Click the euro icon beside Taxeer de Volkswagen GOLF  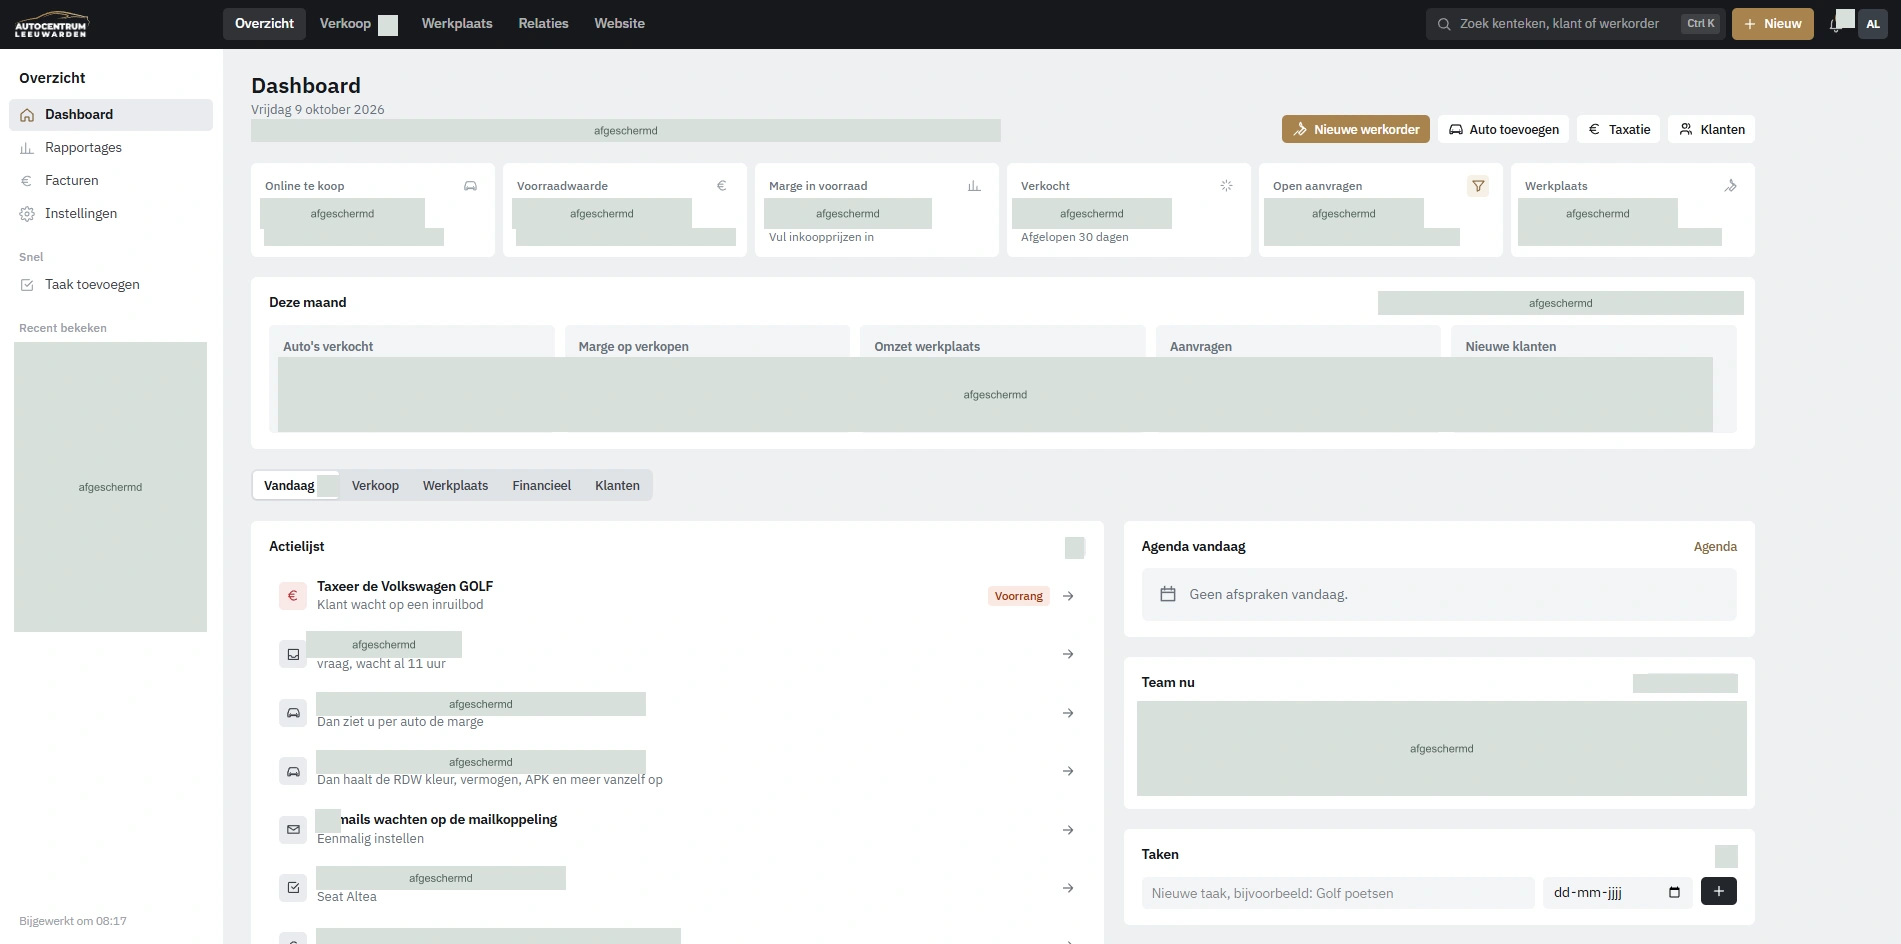pyautogui.click(x=293, y=596)
